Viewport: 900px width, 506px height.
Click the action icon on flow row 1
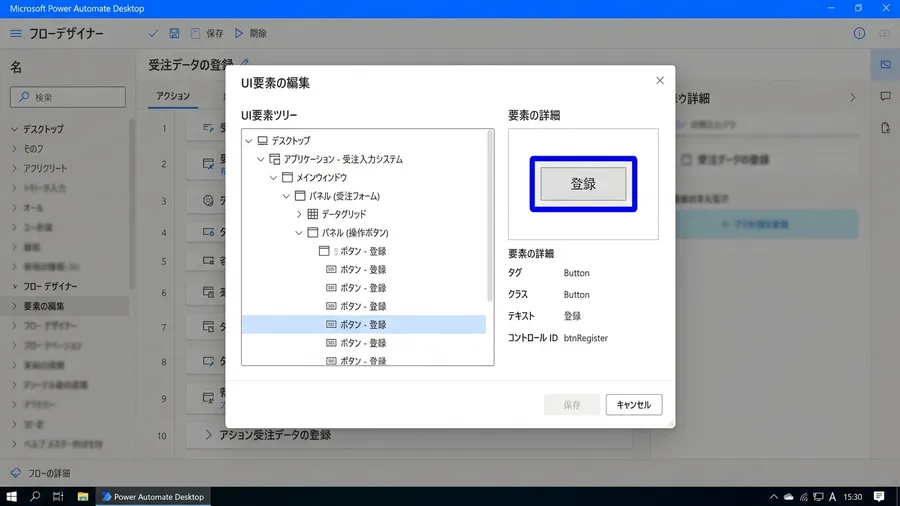(x=208, y=127)
